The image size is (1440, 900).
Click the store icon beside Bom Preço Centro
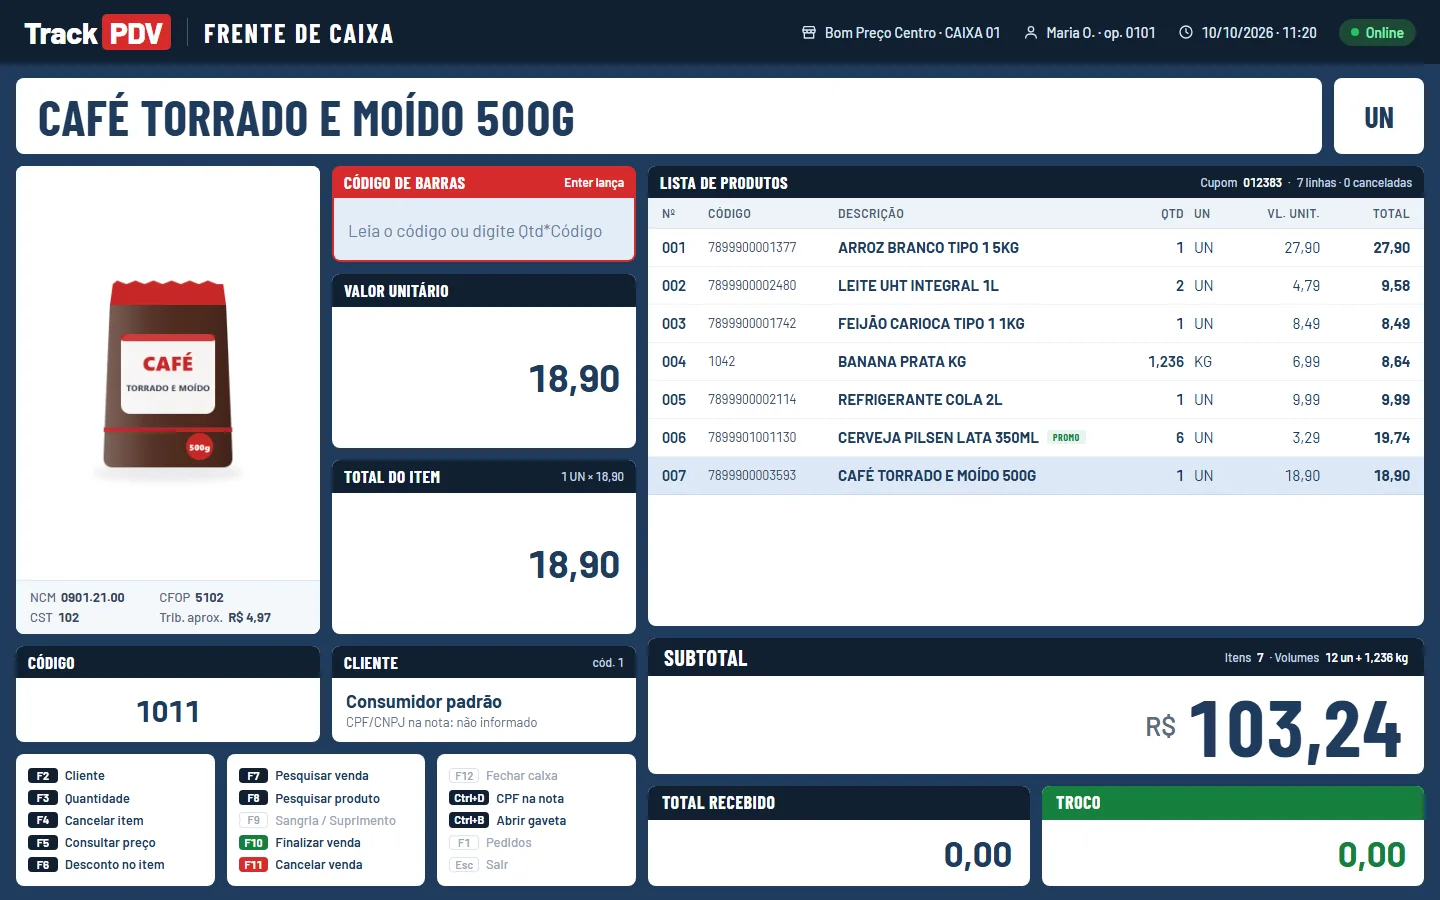(809, 33)
